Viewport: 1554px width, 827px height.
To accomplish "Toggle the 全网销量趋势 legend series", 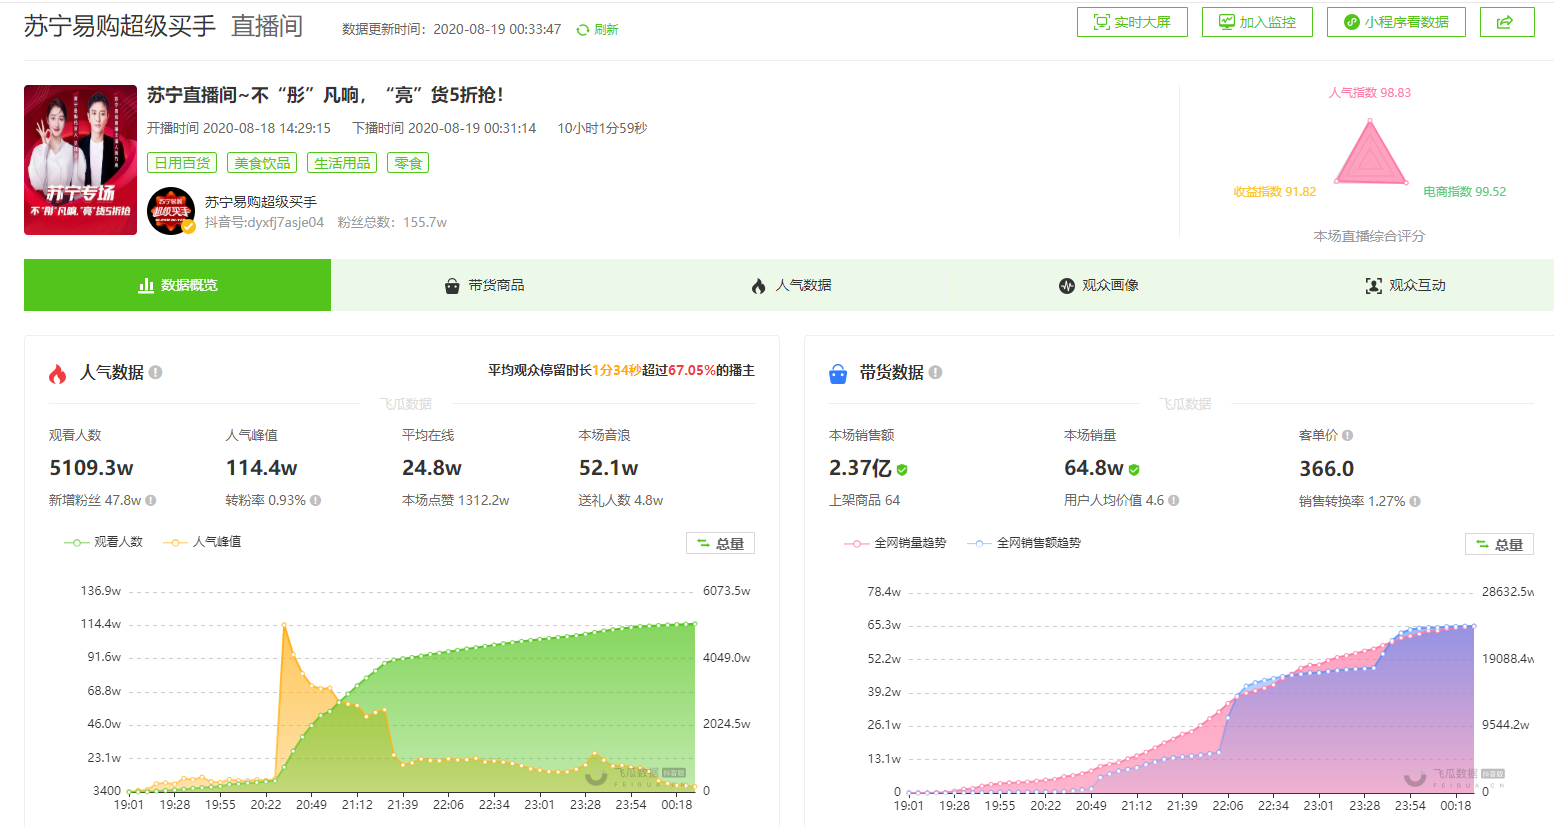I will tap(895, 543).
